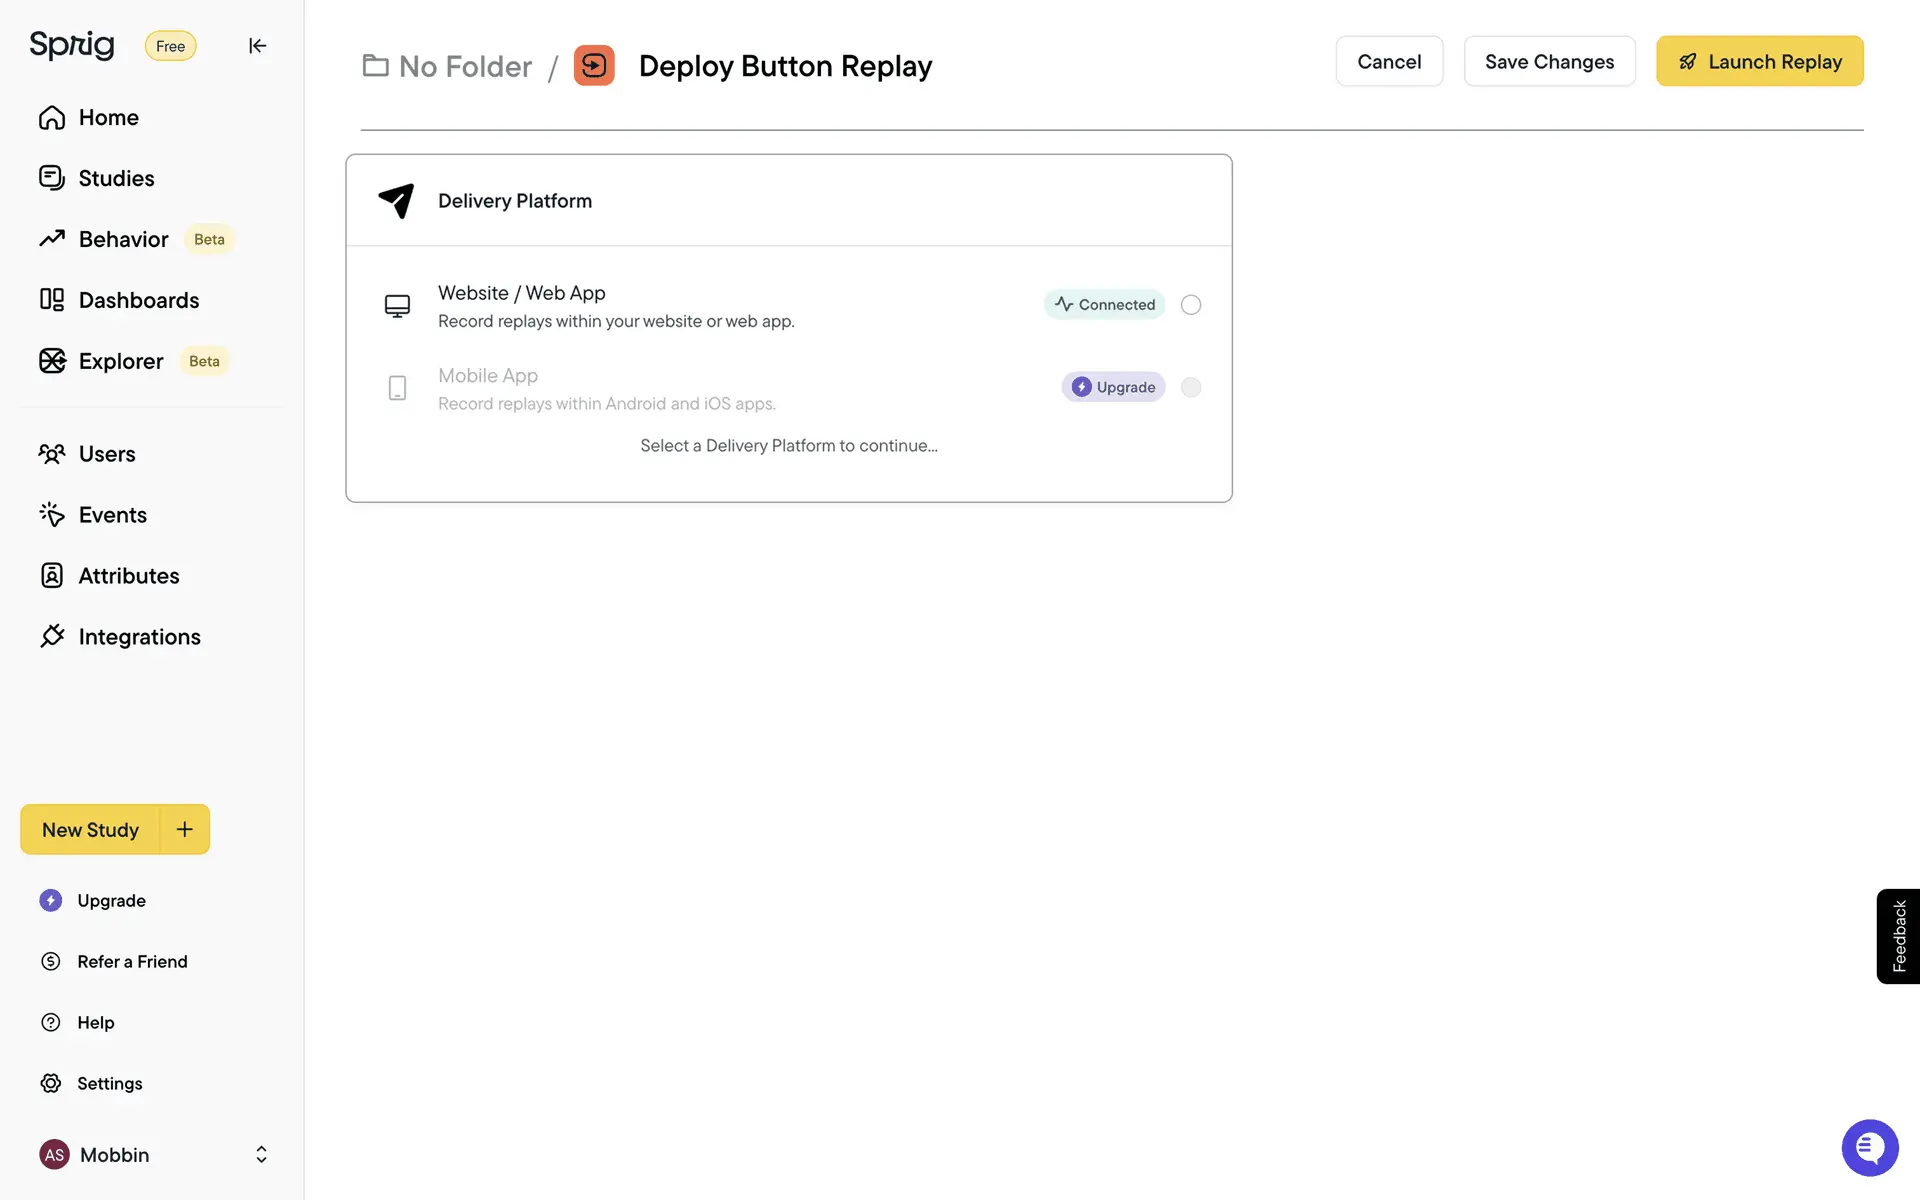This screenshot has width=1920, height=1200.
Task: Cancel editing the replay
Action: coord(1389,62)
